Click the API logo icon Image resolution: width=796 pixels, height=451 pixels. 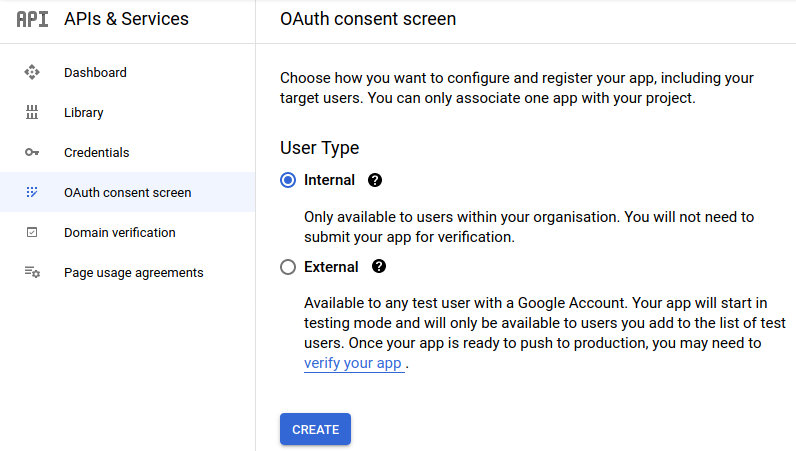click(x=32, y=19)
